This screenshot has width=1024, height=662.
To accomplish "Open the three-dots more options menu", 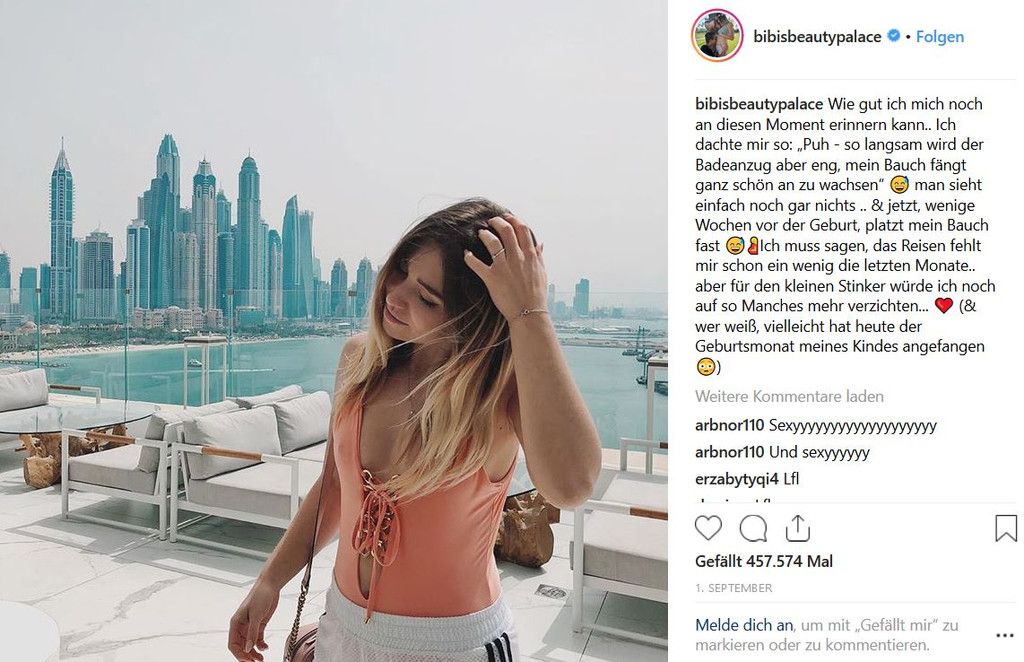I will point(1004,635).
